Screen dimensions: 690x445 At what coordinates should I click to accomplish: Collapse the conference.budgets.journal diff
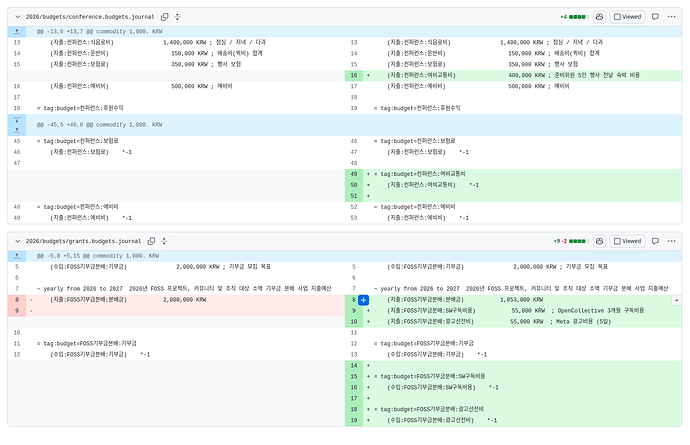click(18, 17)
